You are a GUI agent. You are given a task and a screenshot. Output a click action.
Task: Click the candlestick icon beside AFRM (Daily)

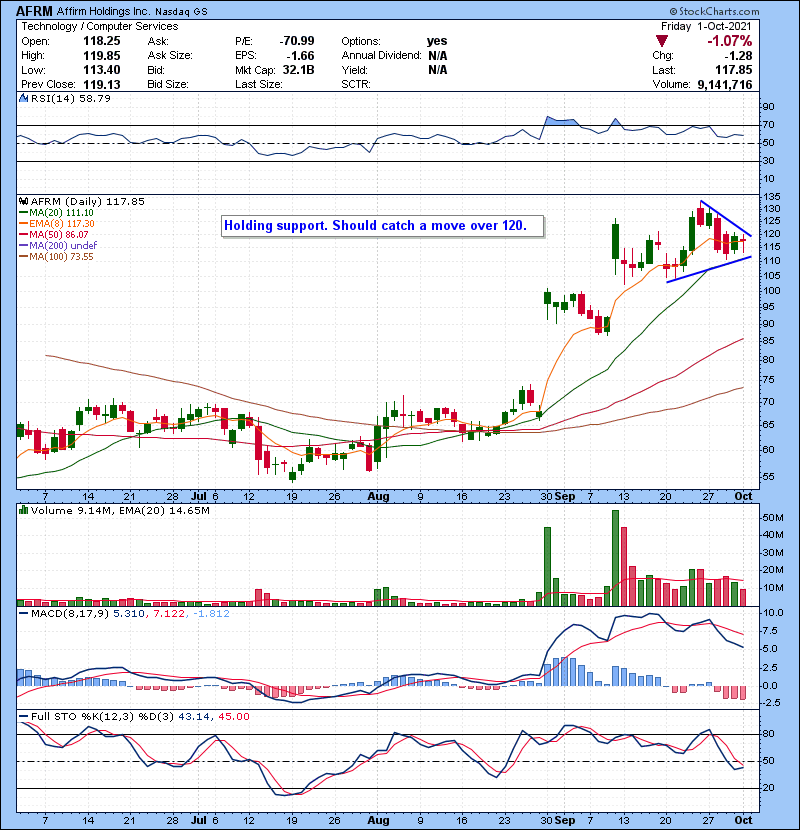click(x=23, y=201)
